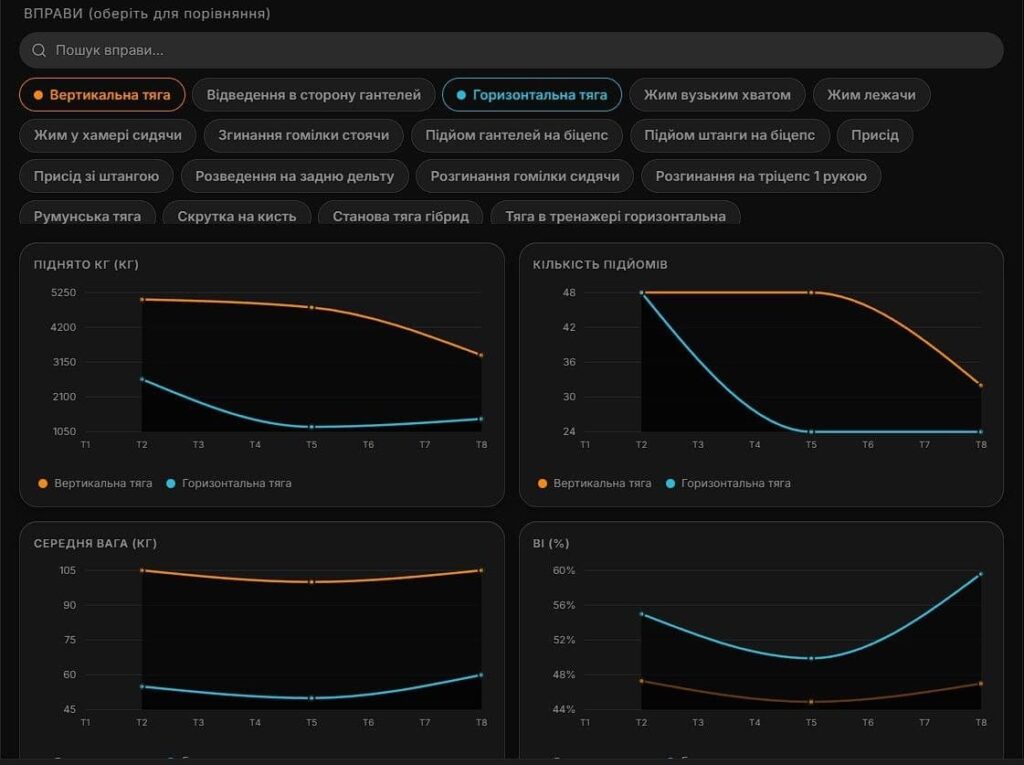Toggle Вертикальна тяга legend in Кількість підйомів chart
The width and height of the screenshot is (1024, 765).
[594, 483]
